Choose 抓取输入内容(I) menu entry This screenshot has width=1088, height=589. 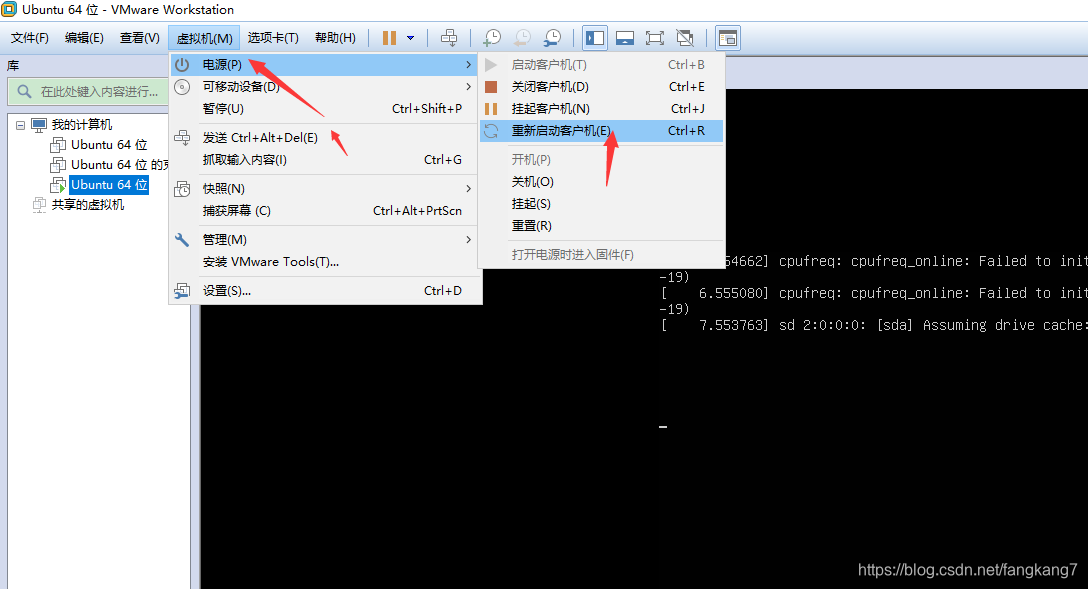click(x=324, y=160)
